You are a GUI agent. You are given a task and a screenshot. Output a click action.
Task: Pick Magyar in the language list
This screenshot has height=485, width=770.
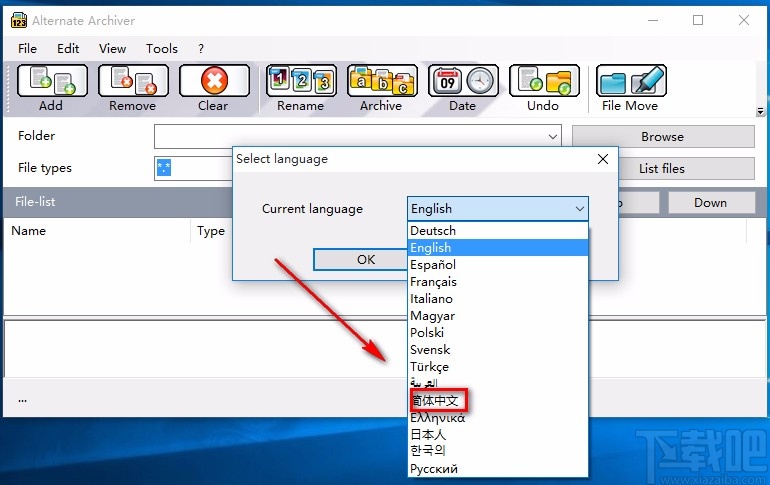(498, 316)
